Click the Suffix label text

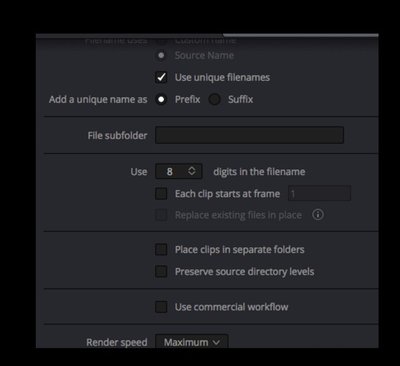pyautogui.click(x=240, y=99)
